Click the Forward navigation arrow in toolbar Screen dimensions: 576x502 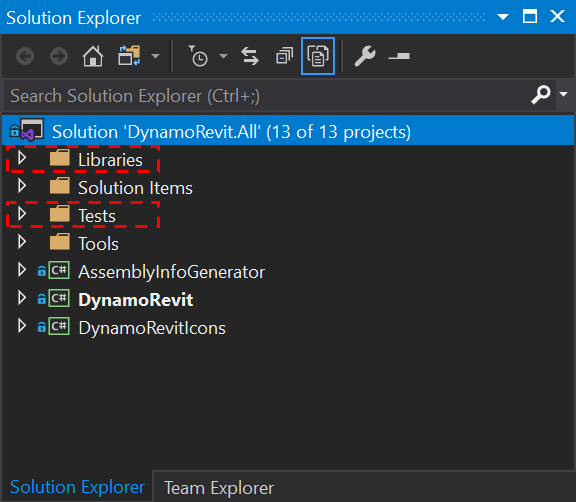59,56
